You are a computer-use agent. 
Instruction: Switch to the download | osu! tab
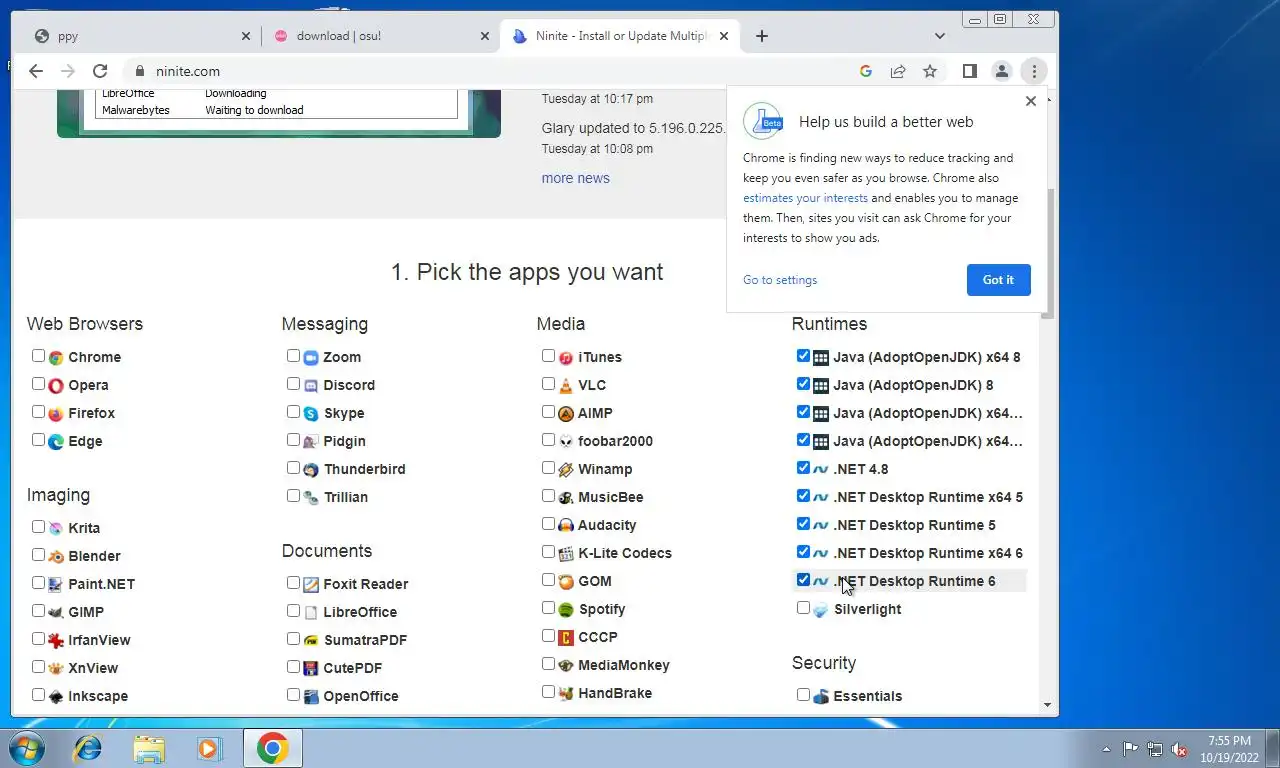pyautogui.click(x=380, y=36)
